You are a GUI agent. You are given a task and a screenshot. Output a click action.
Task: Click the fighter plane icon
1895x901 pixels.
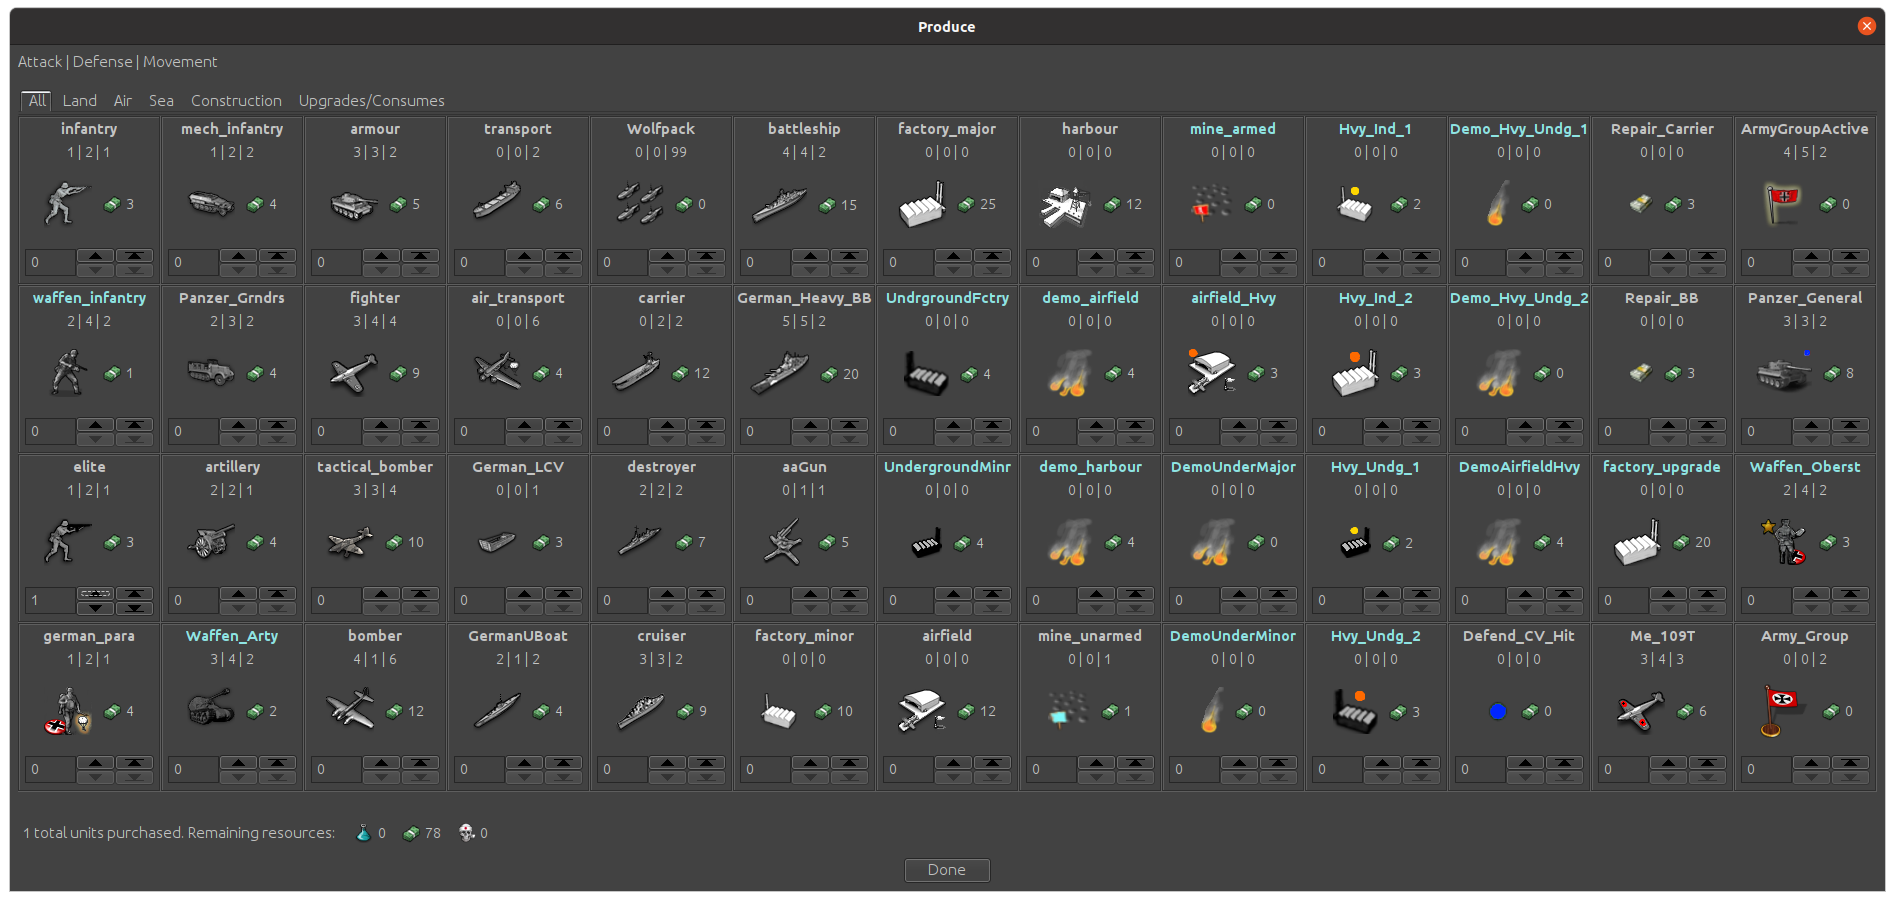(x=353, y=374)
